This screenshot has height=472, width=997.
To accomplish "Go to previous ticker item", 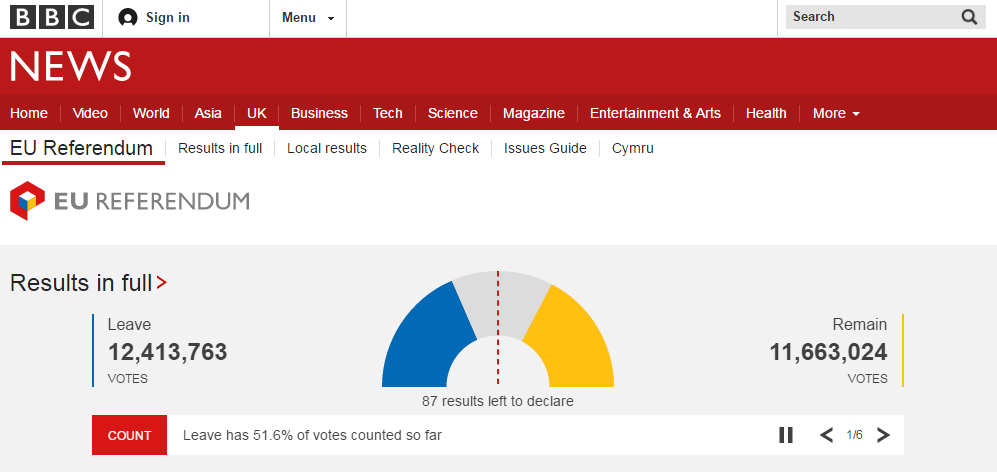I will [x=826, y=435].
